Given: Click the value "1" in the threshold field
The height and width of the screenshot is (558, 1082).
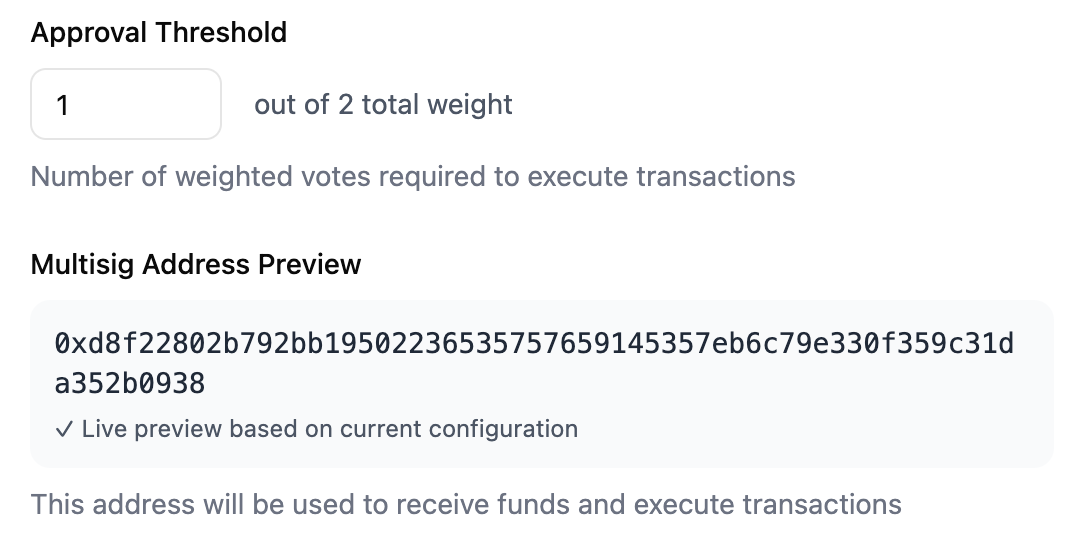Looking at the screenshot, I should pyautogui.click(x=63, y=105).
